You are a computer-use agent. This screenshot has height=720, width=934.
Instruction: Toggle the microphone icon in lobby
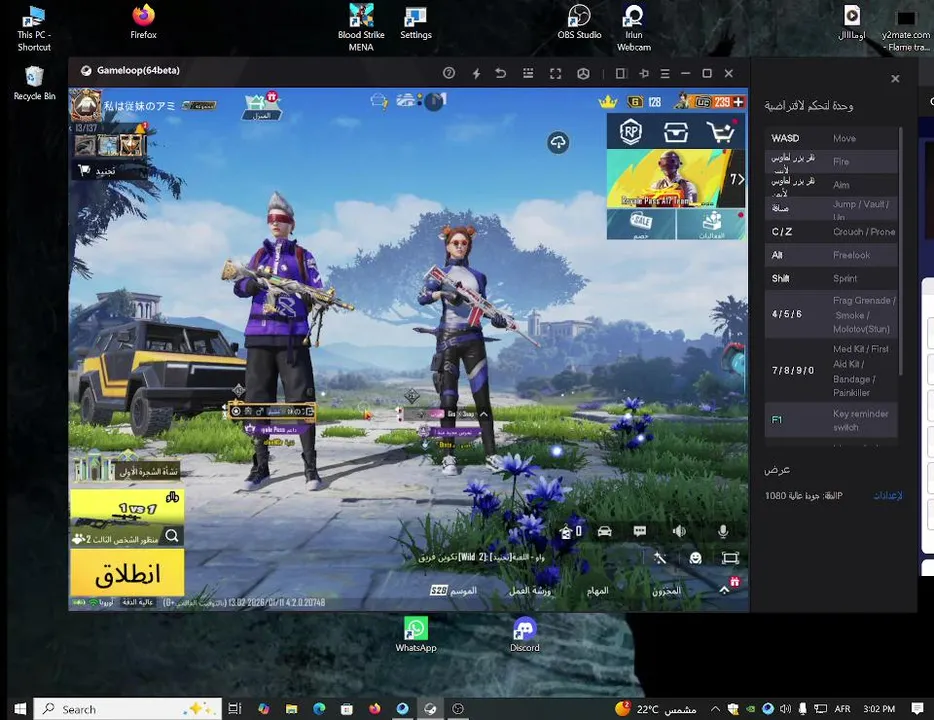(723, 531)
